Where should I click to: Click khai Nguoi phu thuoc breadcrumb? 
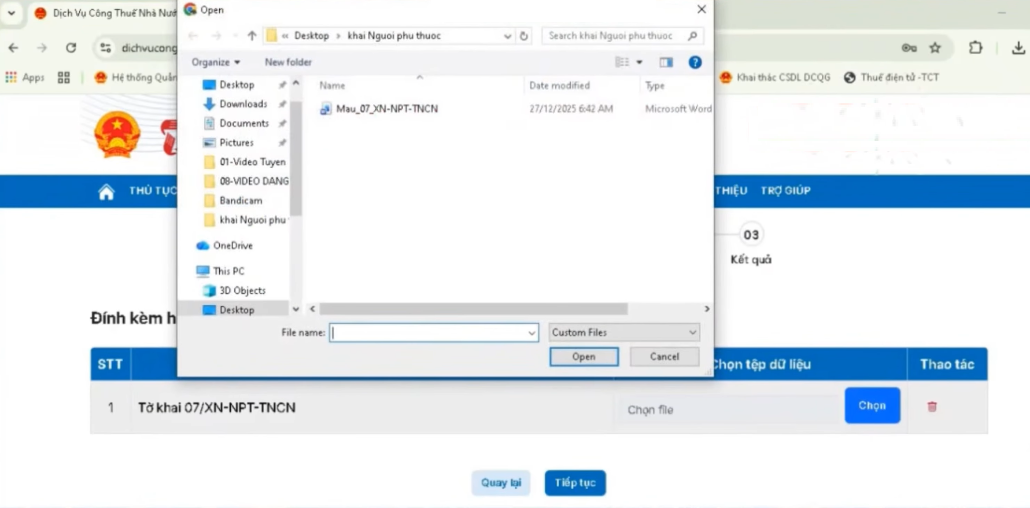394,36
